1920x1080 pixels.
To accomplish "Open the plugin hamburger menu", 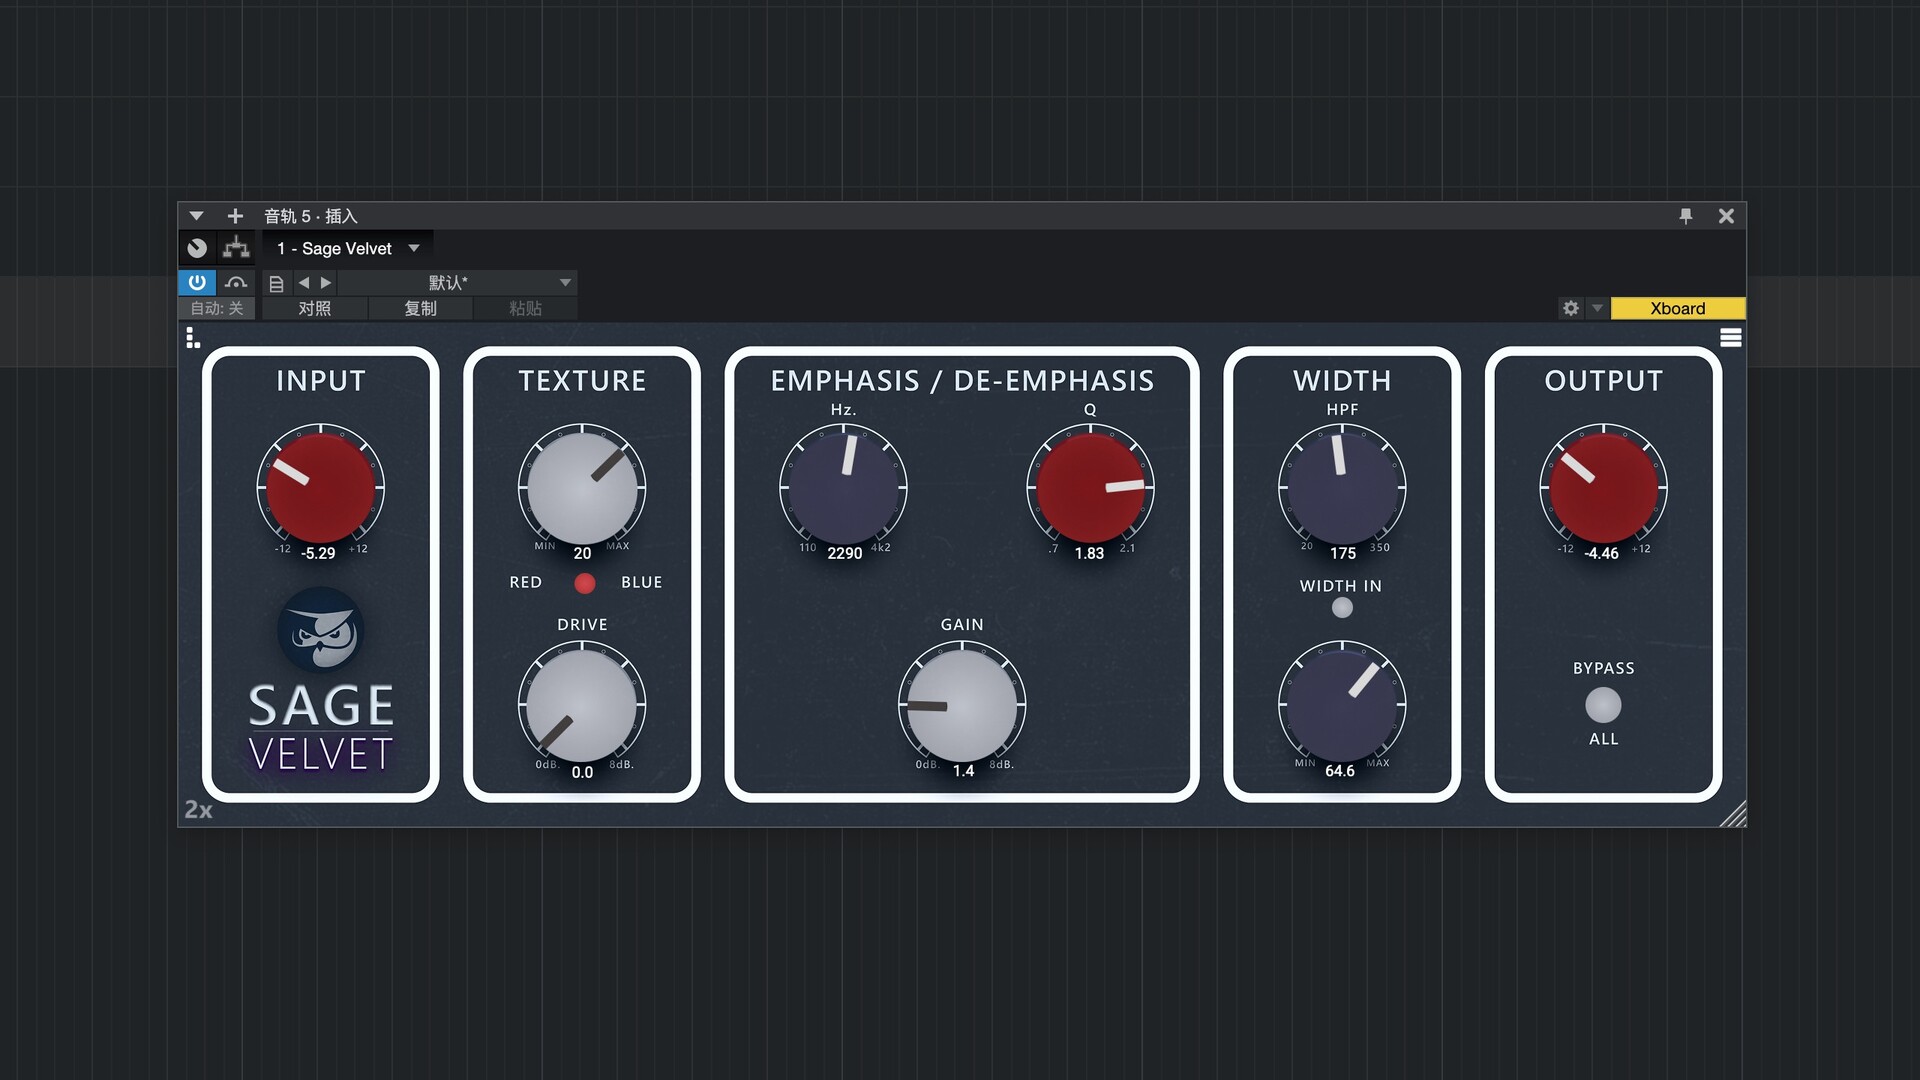I will (1730, 338).
